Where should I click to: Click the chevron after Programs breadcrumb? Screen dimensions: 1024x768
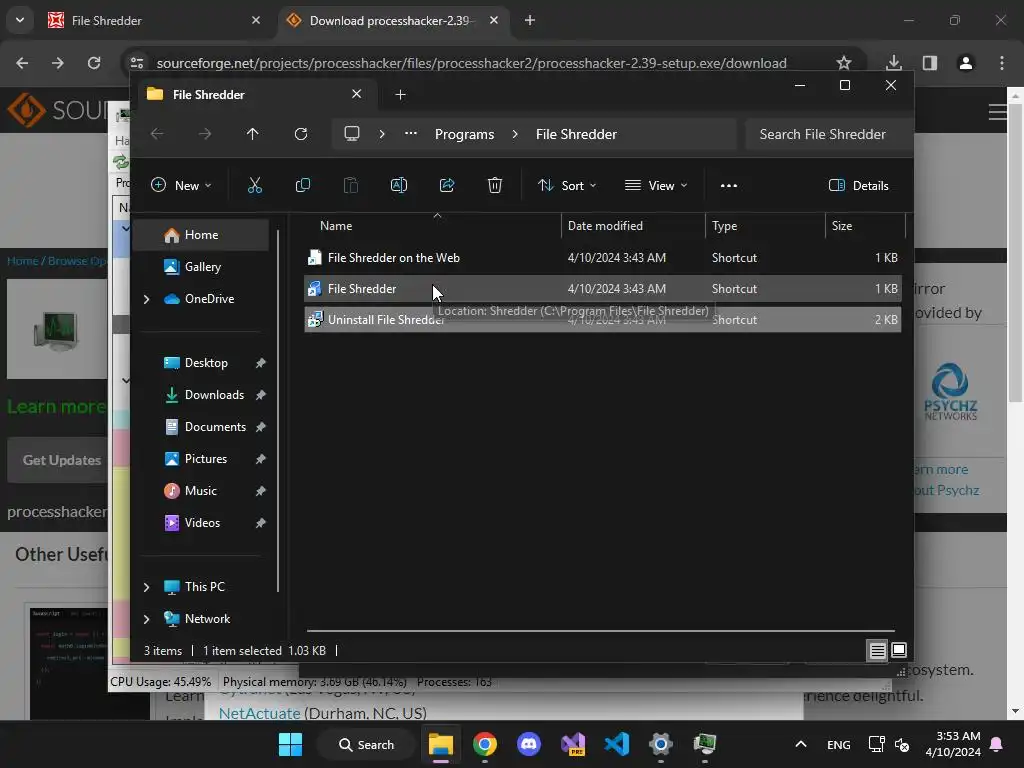(515, 134)
